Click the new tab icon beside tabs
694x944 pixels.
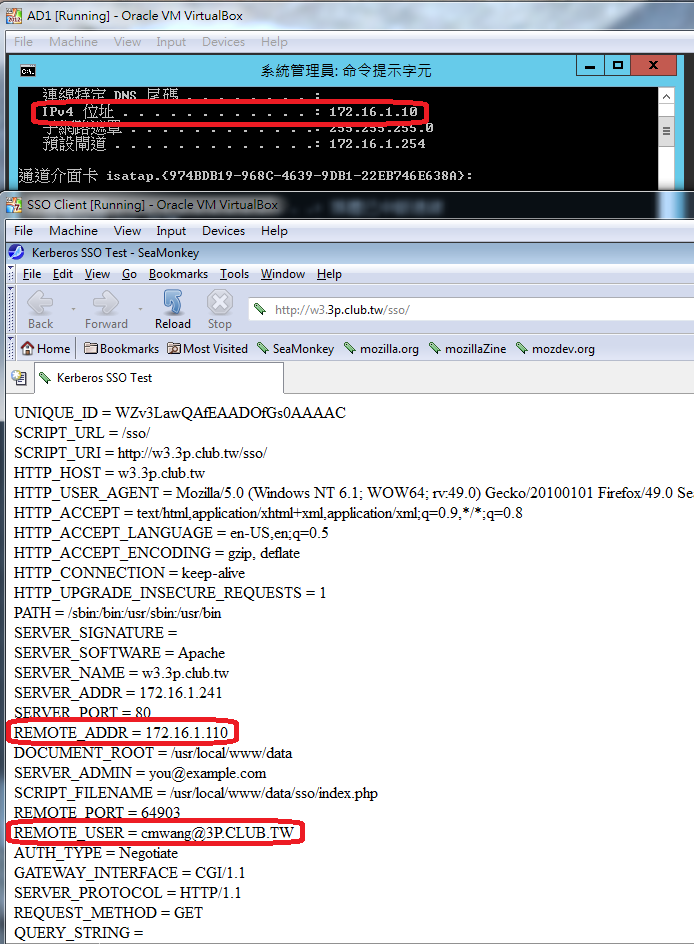tap(19, 377)
